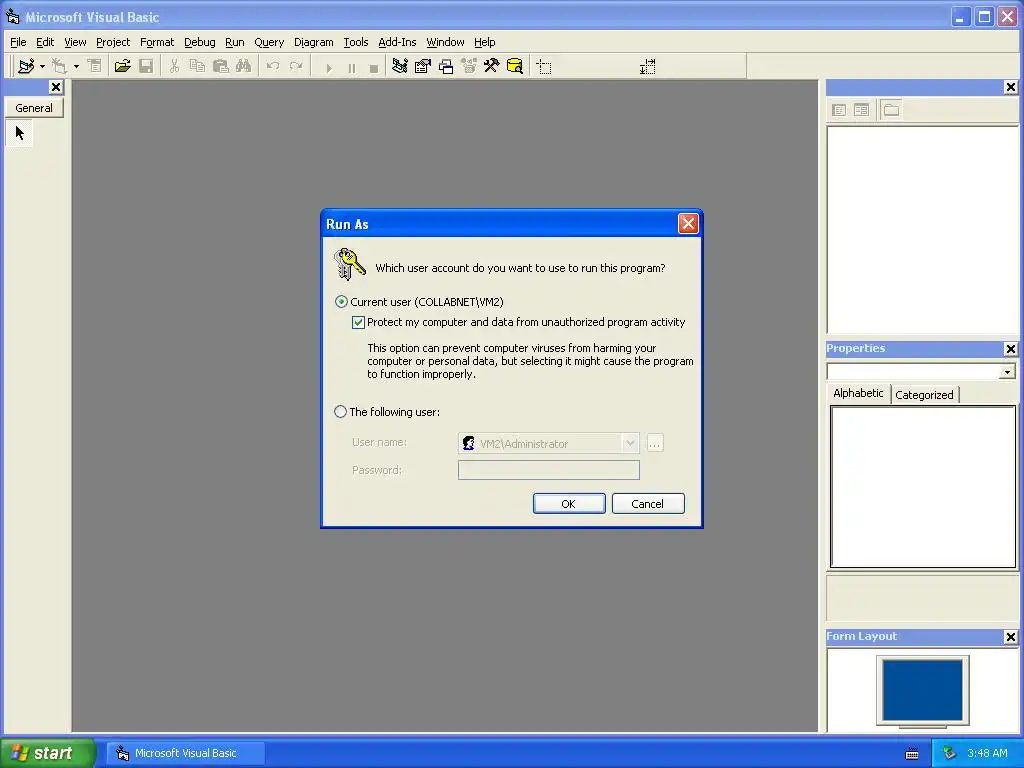Click the Copy toolbar icon
This screenshot has height=768, width=1024.
(197, 66)
